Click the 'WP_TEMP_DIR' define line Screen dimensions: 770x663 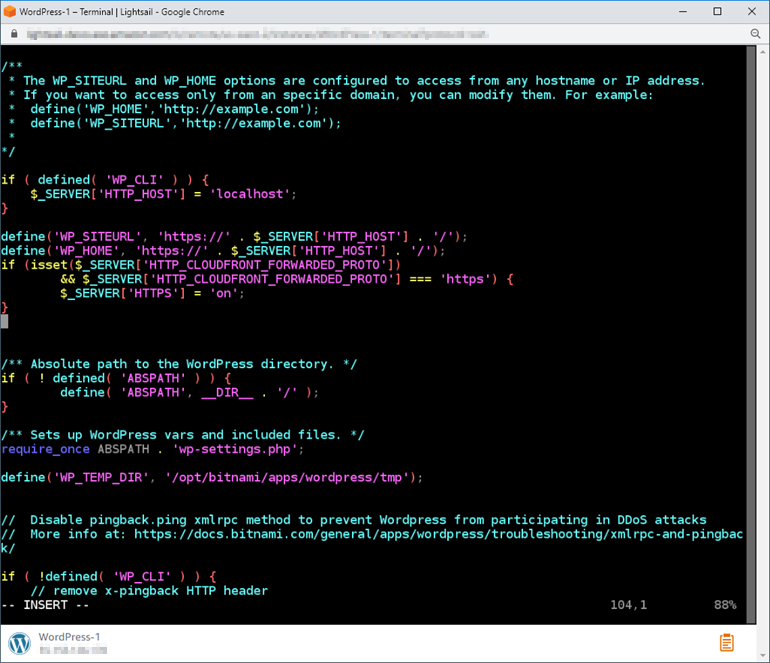(x=212, y=478)
